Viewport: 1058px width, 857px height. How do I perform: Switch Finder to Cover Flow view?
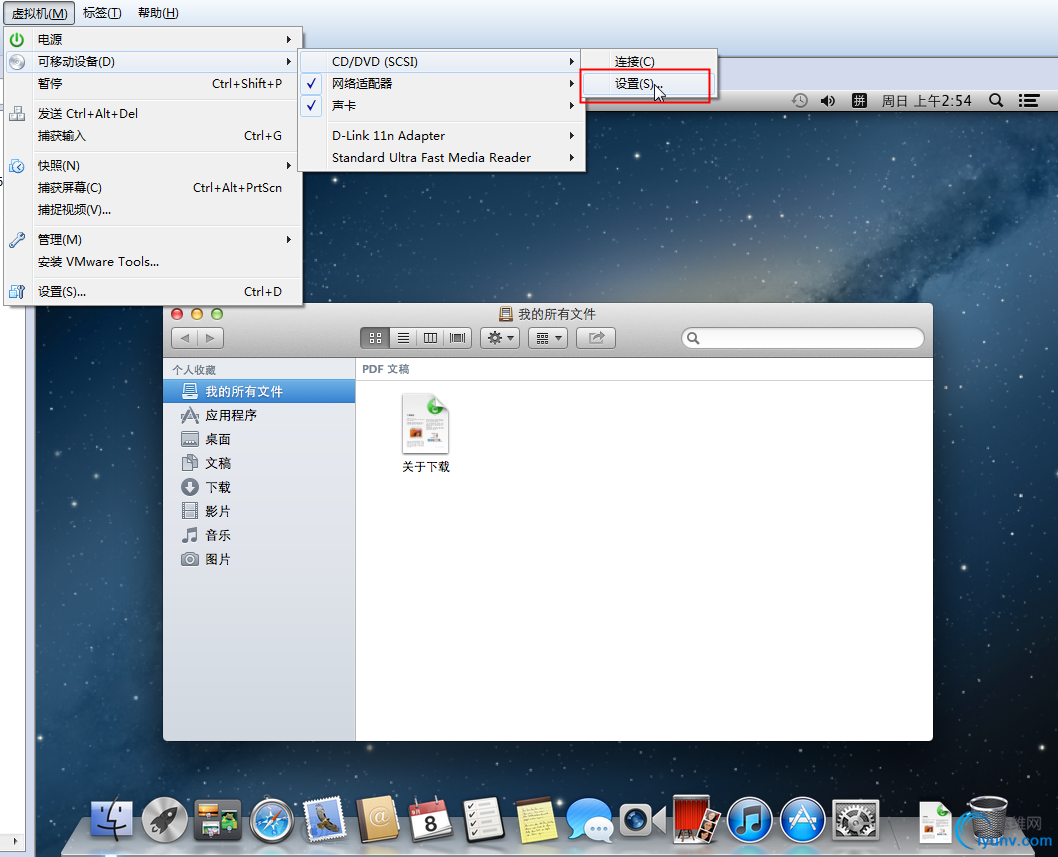(457, 338)
